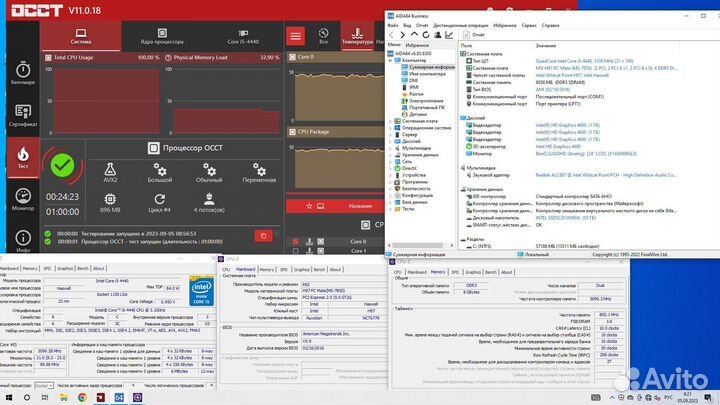The image size is (720, 405).
Task: Click the 4 поток(ов) threads option
Action: [209, 203]
